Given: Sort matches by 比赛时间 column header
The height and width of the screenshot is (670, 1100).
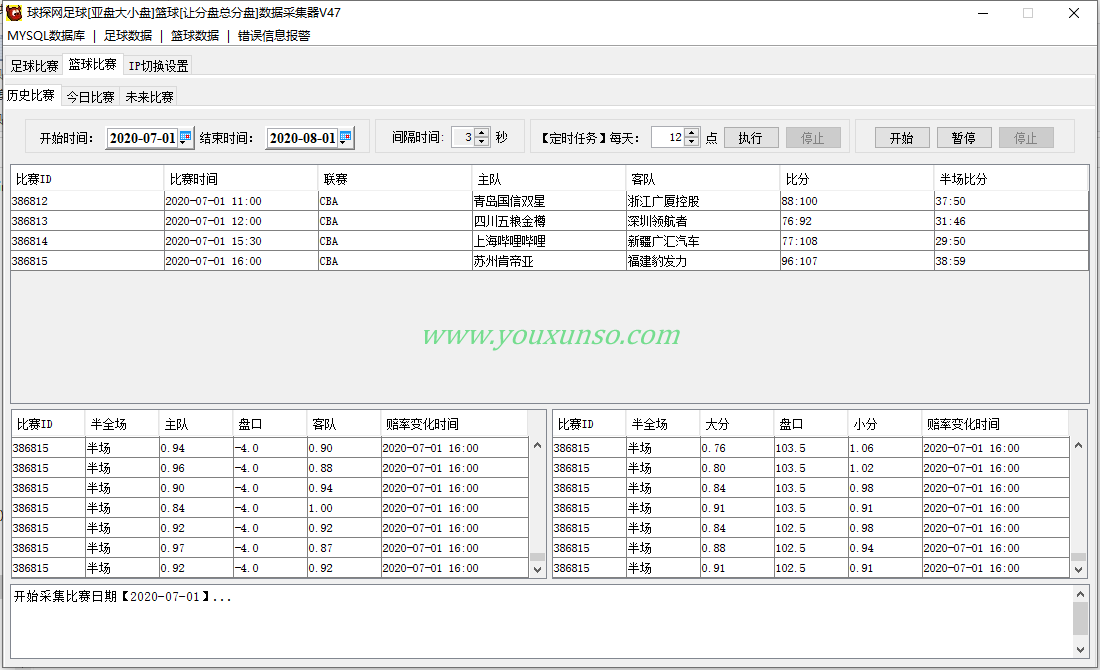Looking at the screenshot, I should point(241,179).
